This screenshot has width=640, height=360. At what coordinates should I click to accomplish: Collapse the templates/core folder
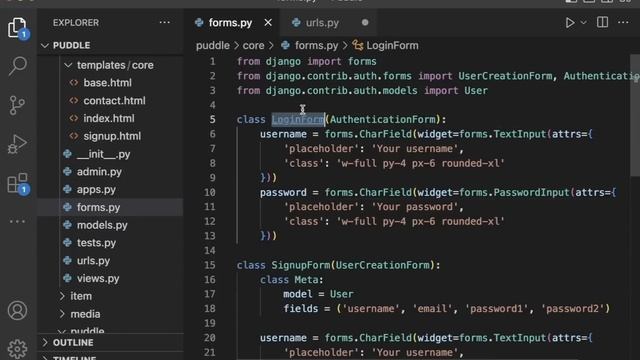[115, 65]
